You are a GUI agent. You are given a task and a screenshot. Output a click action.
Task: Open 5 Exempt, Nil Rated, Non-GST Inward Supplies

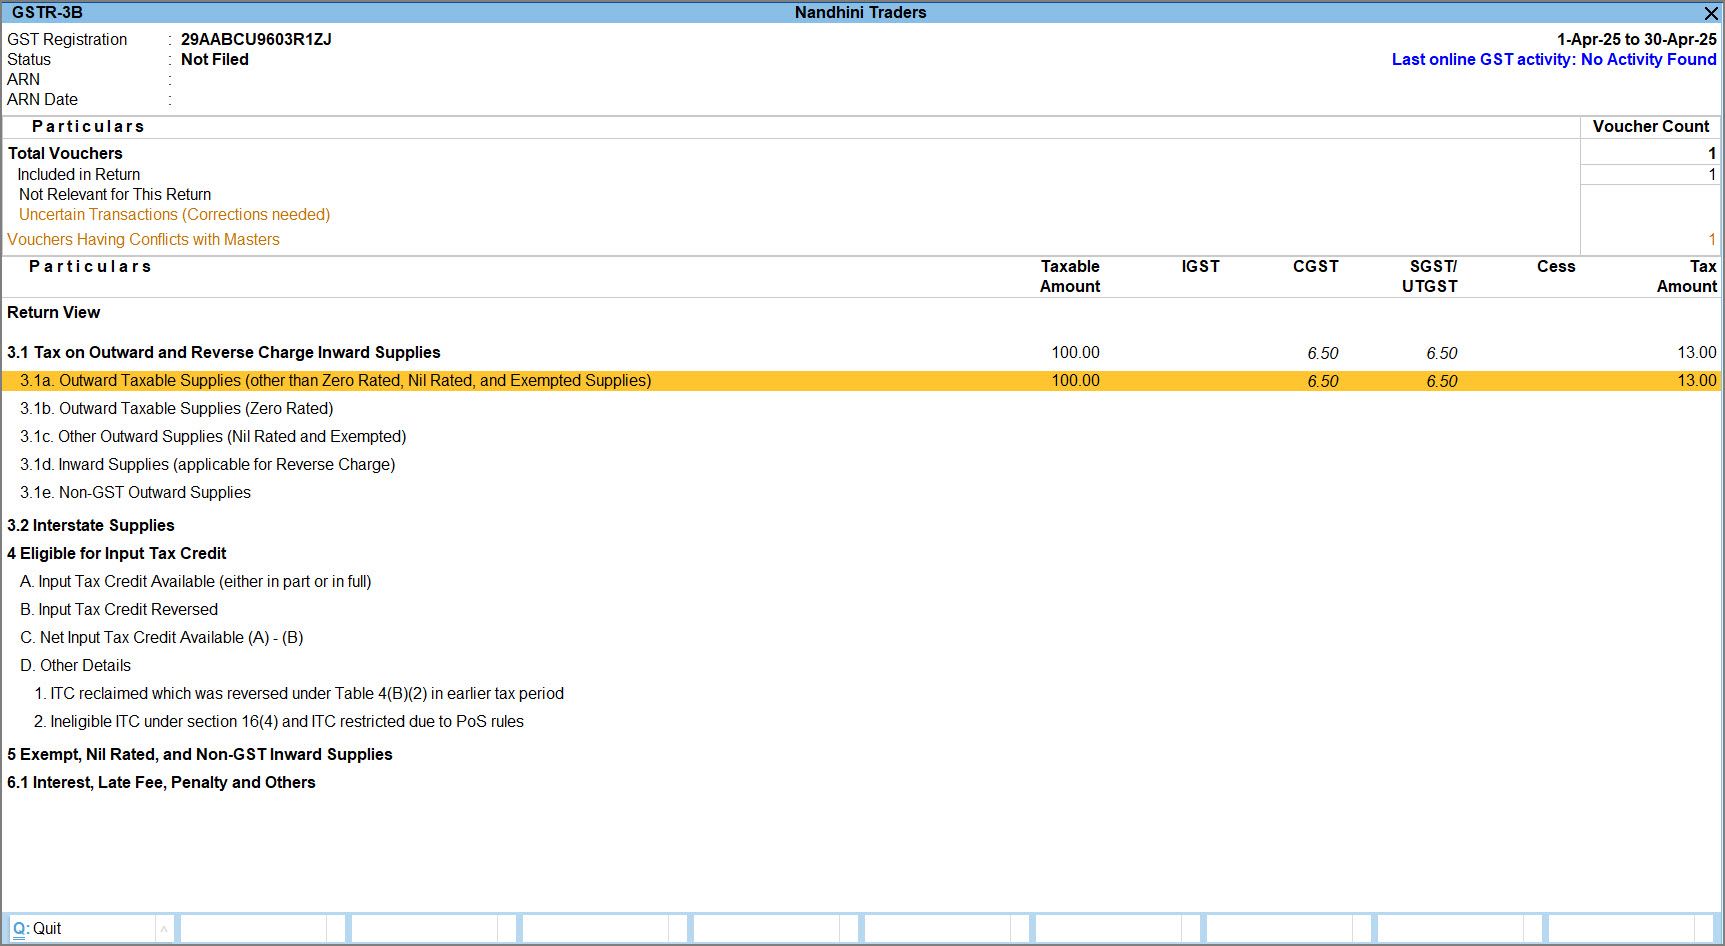[x=200, y=755]
